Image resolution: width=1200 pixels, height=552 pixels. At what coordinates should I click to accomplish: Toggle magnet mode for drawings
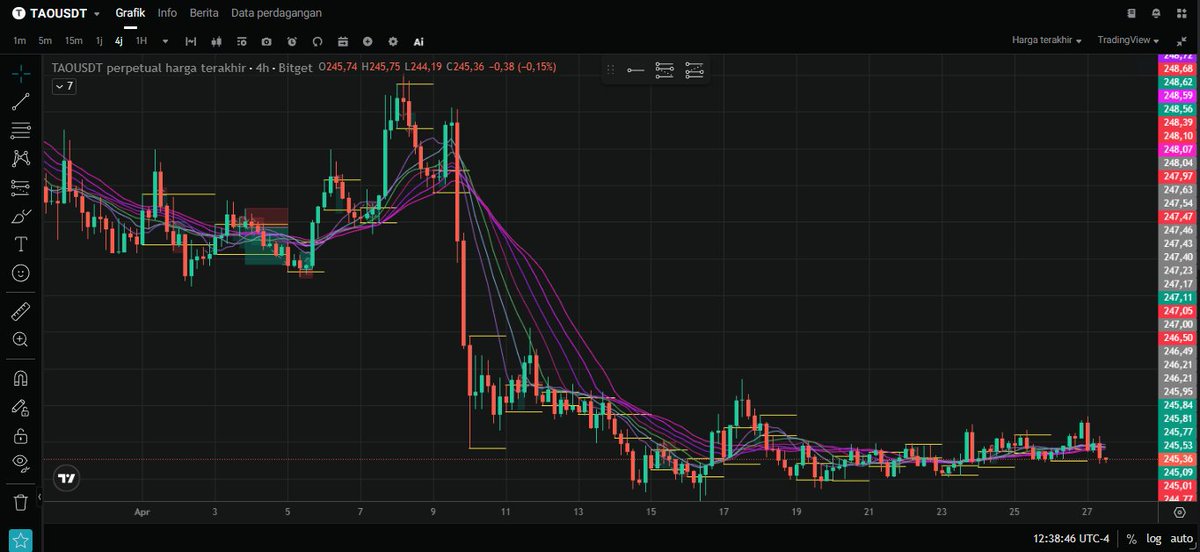point(20,378)
